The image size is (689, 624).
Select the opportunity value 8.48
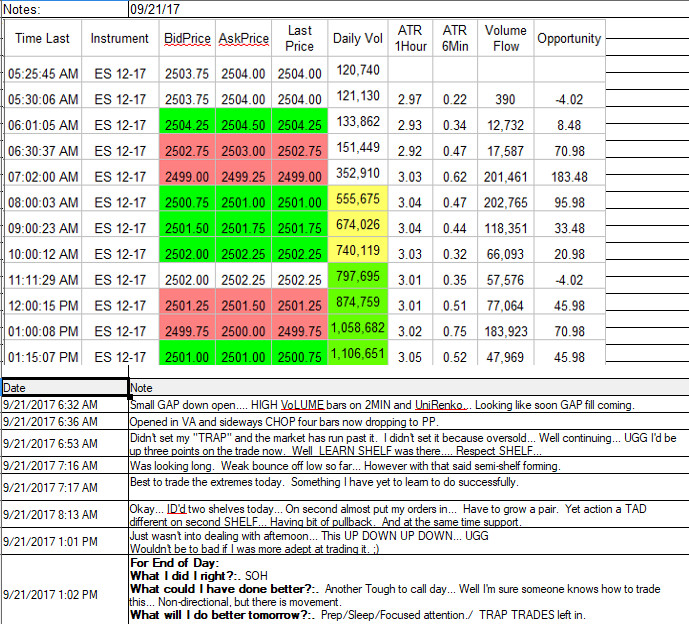coord(569,121)
